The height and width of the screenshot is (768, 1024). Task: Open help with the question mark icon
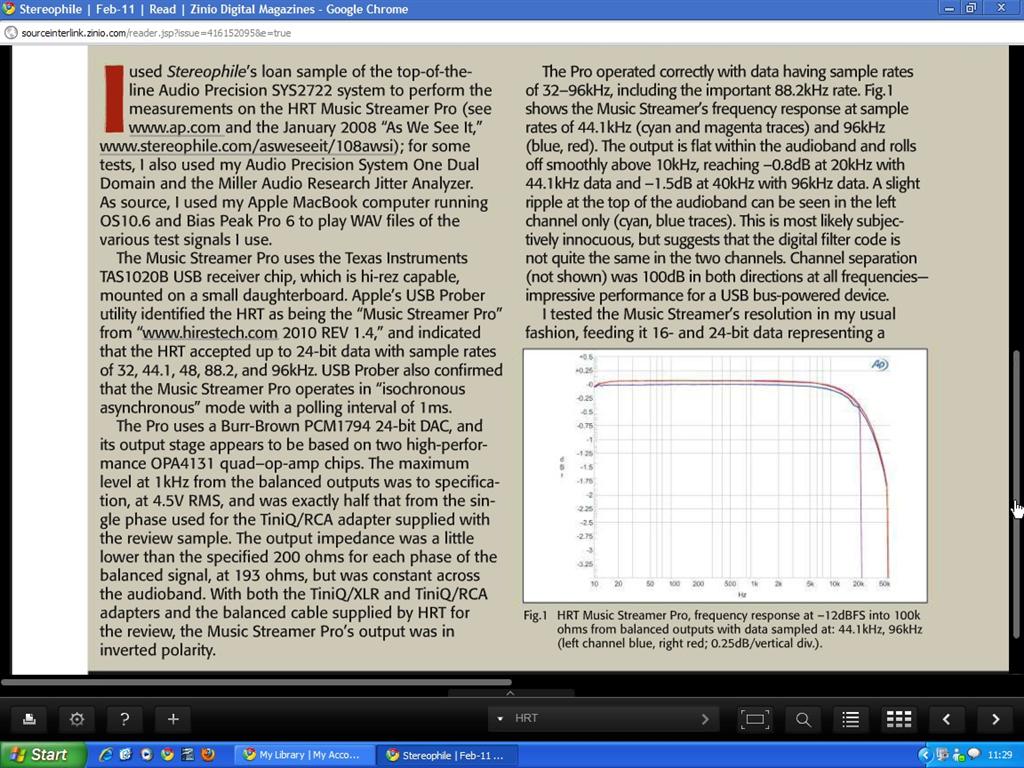[x=125, y=719]
